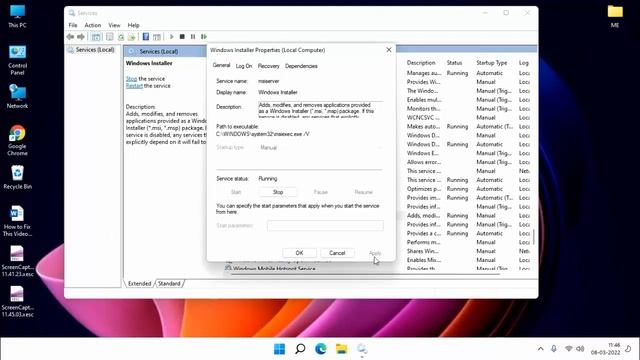Select Services (Local) in the console tree
Screen dimensions: 640x360
[x=94, y=50]
